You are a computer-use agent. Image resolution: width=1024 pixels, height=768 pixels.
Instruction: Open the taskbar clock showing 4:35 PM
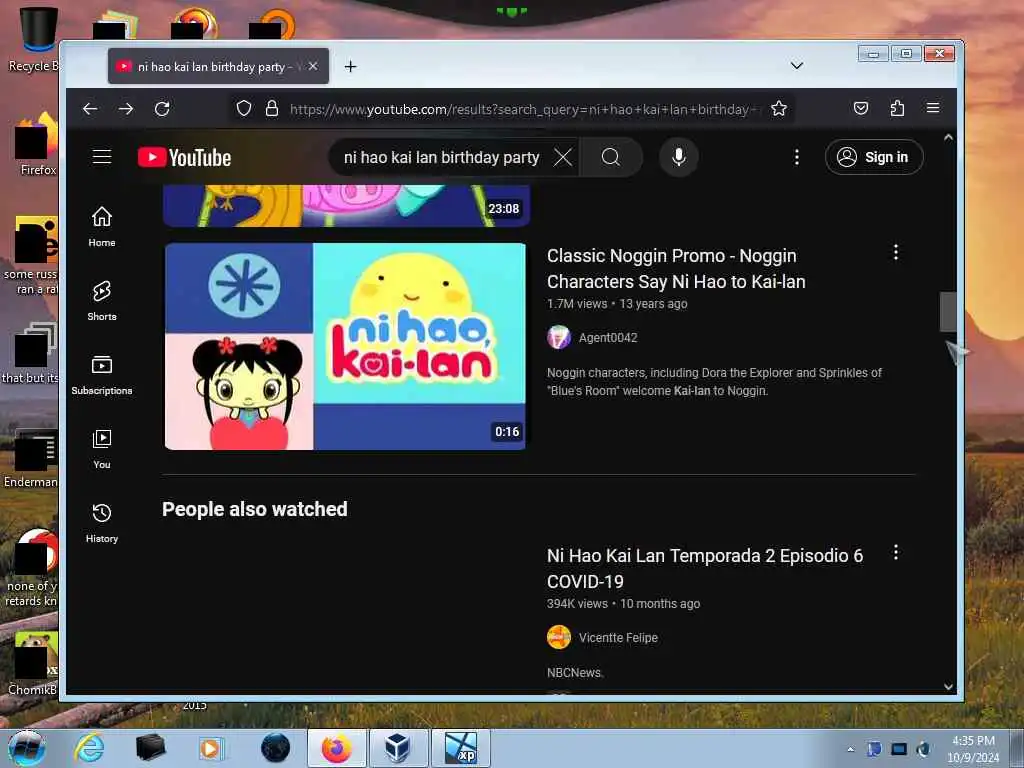tap(973, 749)
